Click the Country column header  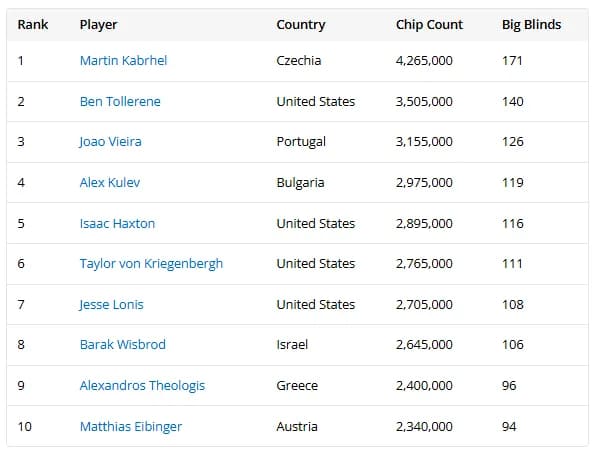pyautogui.click(x=301, y=25)
